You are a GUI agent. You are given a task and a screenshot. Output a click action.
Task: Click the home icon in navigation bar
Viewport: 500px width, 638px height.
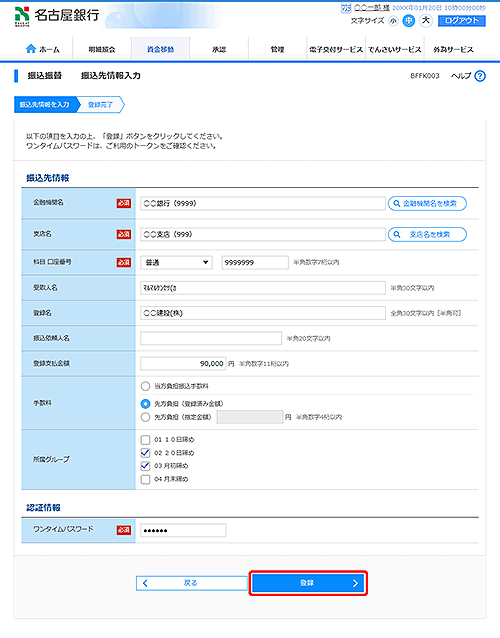31,49
